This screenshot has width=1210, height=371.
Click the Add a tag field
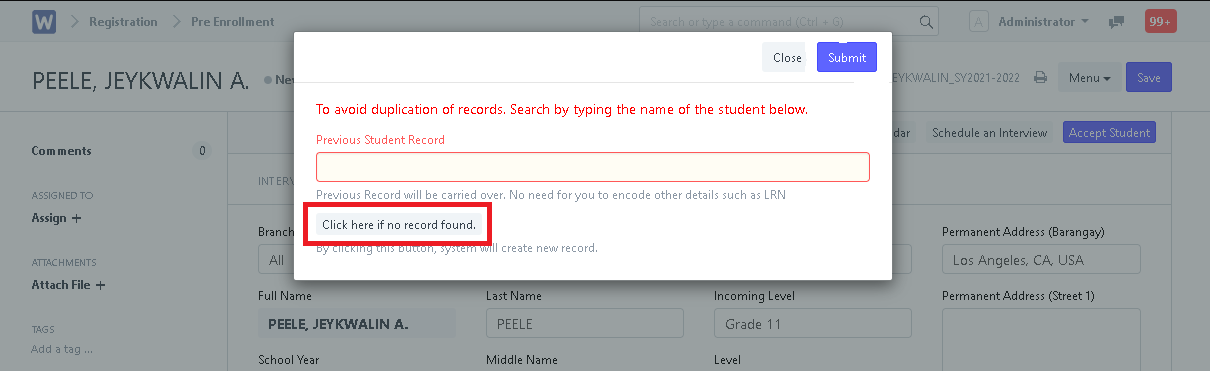[62, 349]
